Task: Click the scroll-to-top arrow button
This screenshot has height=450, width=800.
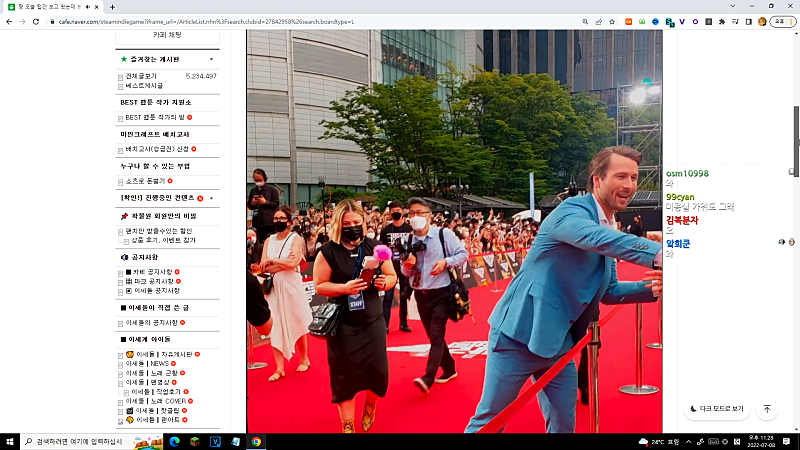Action: 767,409
